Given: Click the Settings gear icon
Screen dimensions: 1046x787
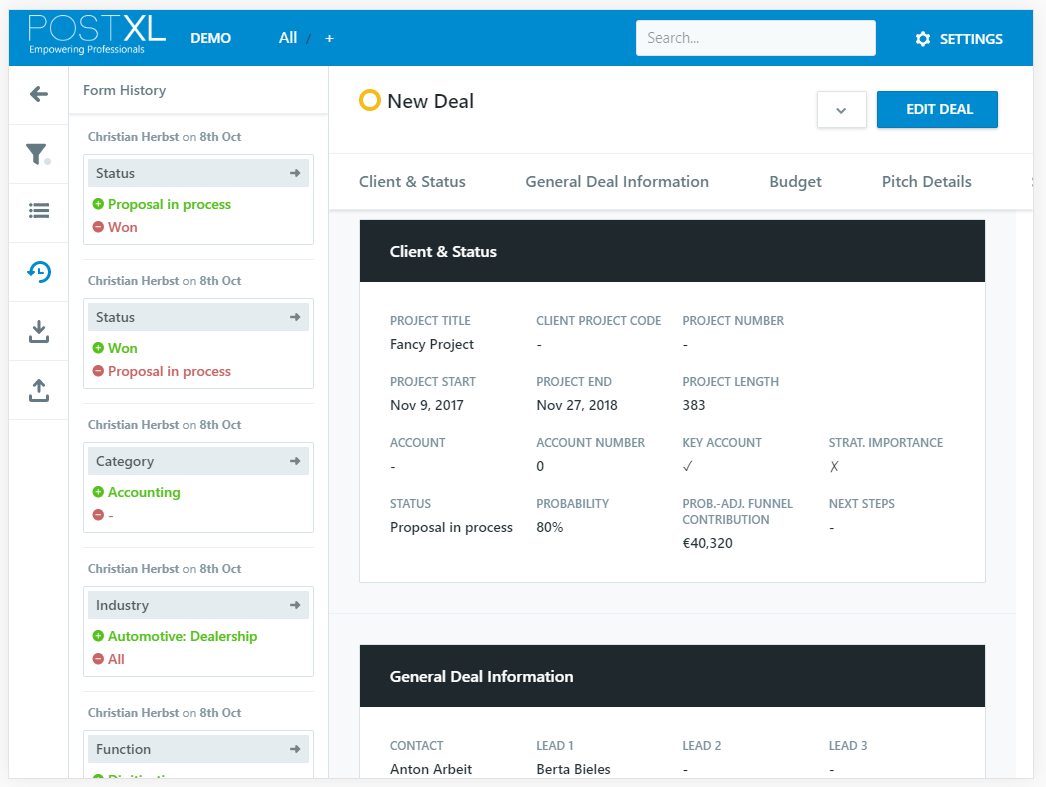Looking at the screenshot, I should [x=922, y=39].
